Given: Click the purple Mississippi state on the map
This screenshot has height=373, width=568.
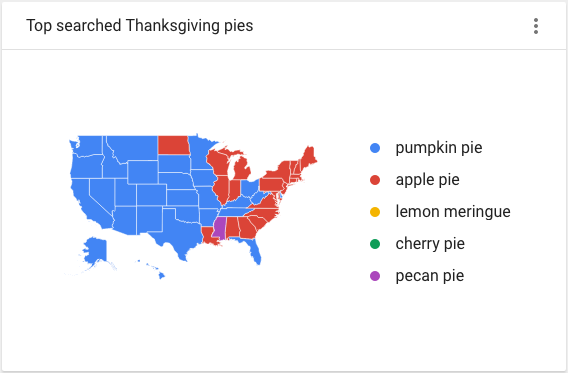Looking at the screenshot, I should (x=219, y=228).
